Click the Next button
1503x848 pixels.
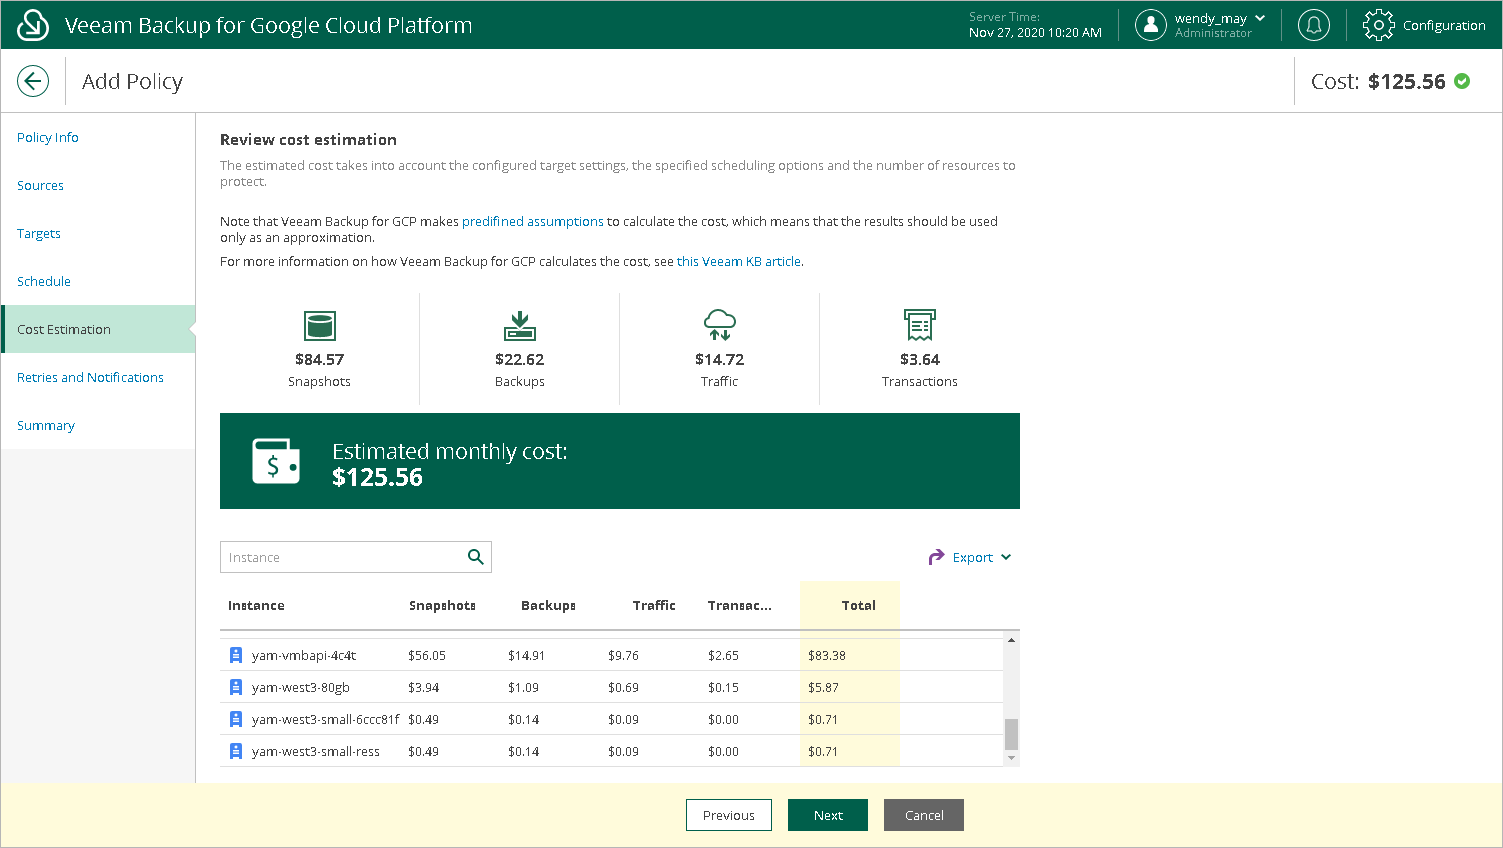828,815
